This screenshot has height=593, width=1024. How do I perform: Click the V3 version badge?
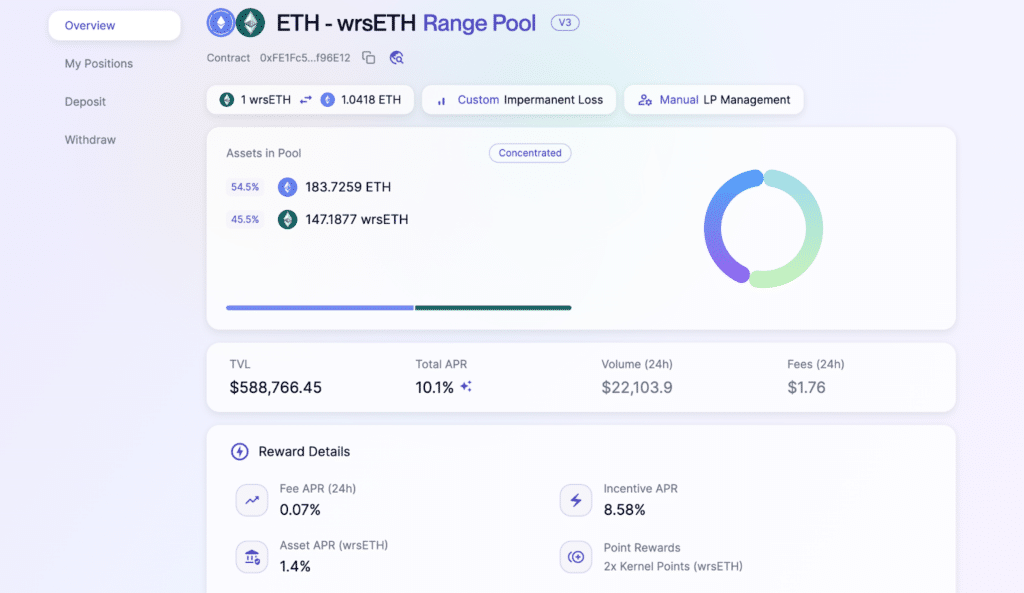tap(565, 23)
